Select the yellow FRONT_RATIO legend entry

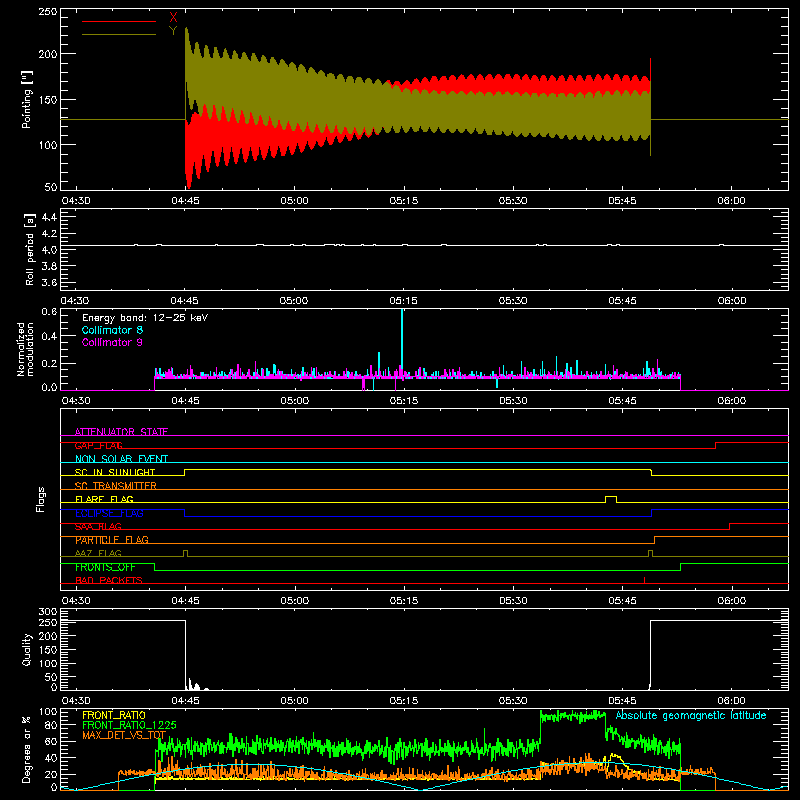(114, 716)
